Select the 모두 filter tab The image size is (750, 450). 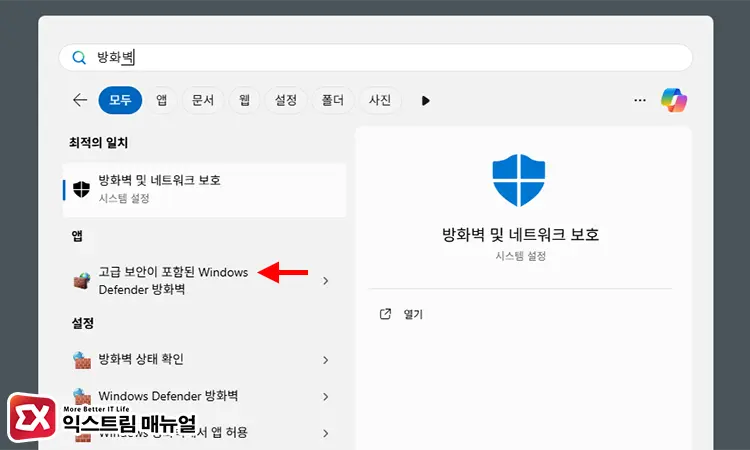120,100
